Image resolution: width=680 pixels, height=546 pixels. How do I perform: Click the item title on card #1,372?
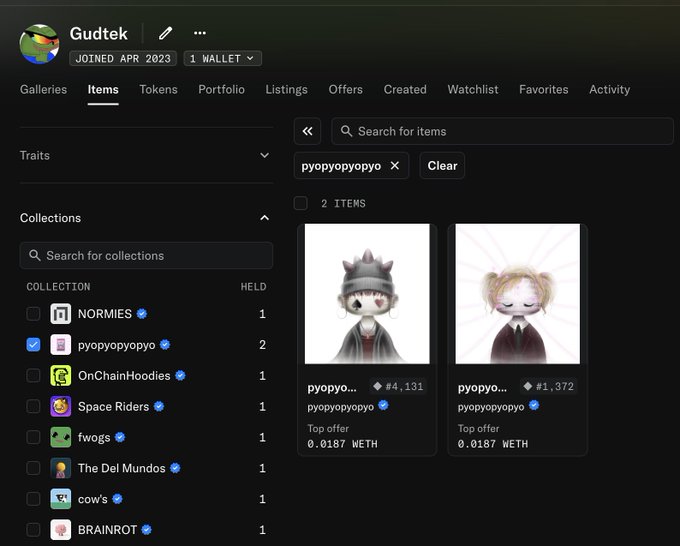pyautogui.click(x=482, y=387)
